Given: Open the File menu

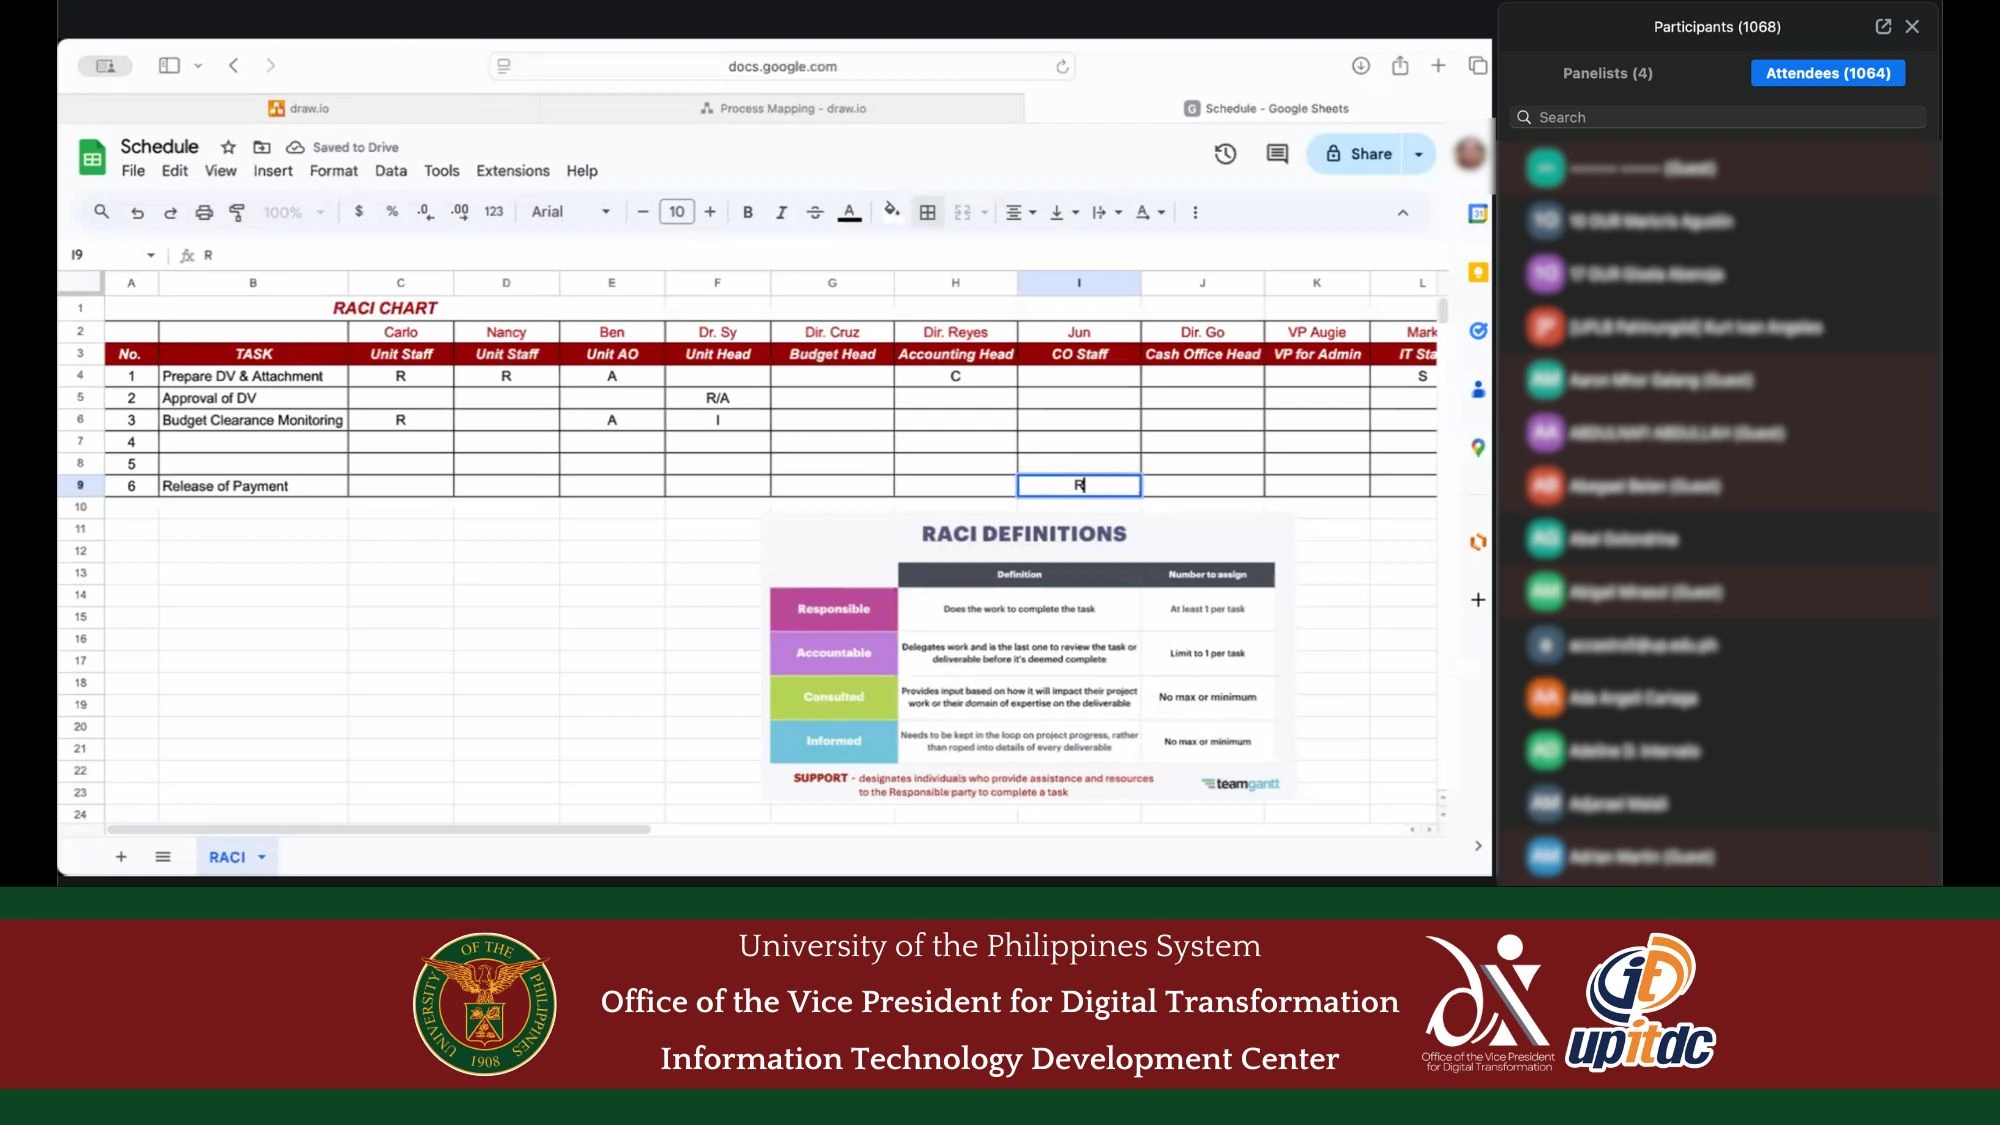Looking at the screenshot, I should tap(133, 171).
